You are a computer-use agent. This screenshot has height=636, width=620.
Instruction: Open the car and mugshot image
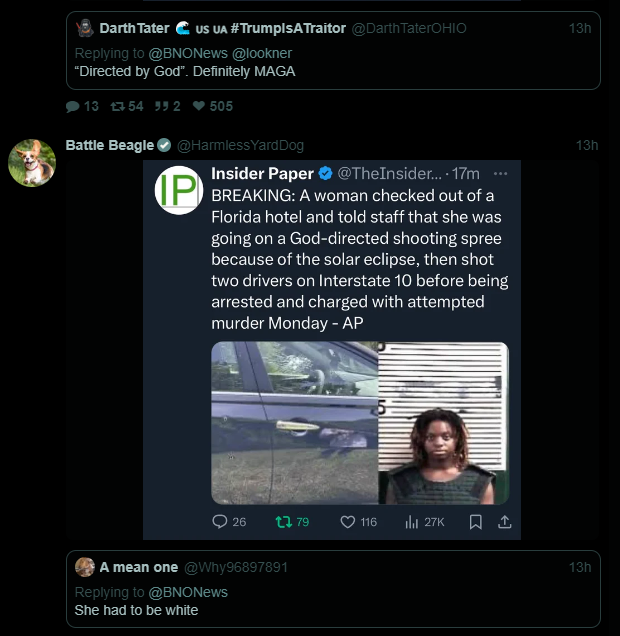click(x=360, y=423)
